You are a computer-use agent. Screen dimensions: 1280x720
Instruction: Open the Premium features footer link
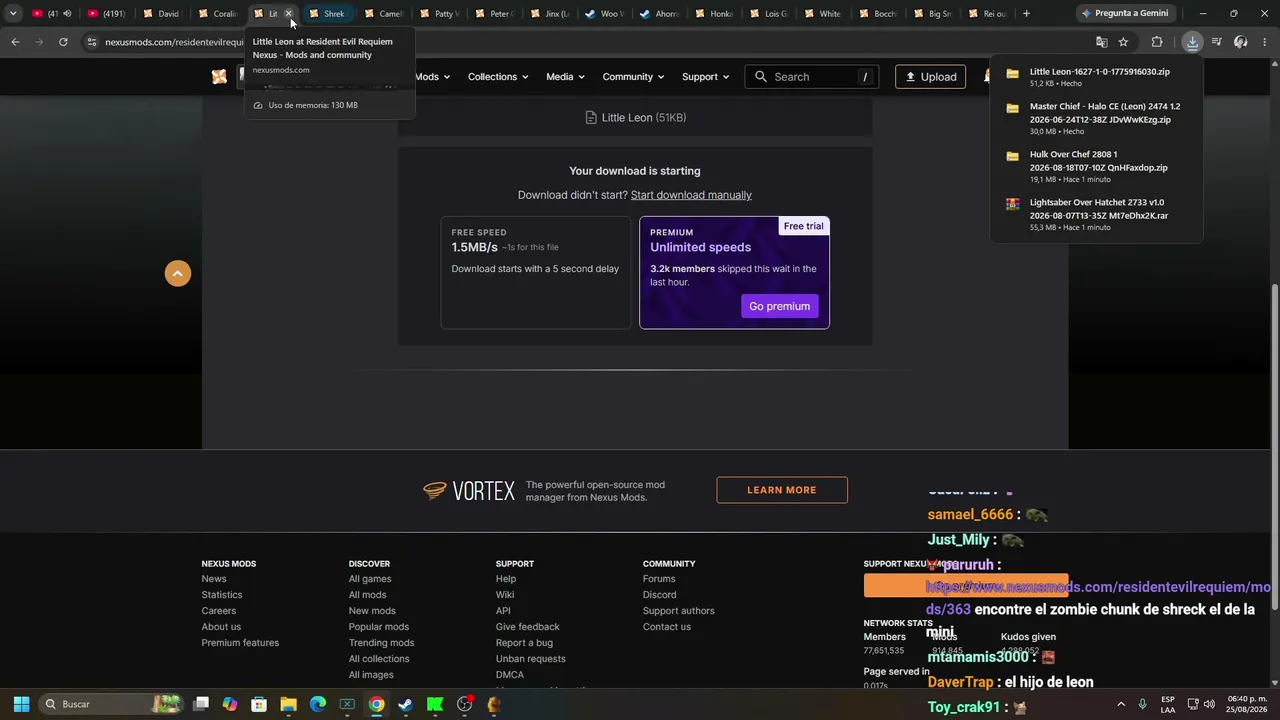(240, 643)
